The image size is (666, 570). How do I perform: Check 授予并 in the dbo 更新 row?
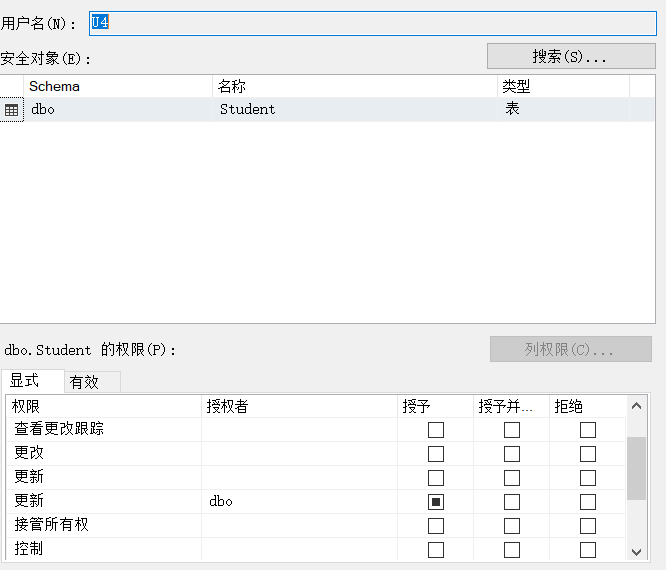(512, 502)
